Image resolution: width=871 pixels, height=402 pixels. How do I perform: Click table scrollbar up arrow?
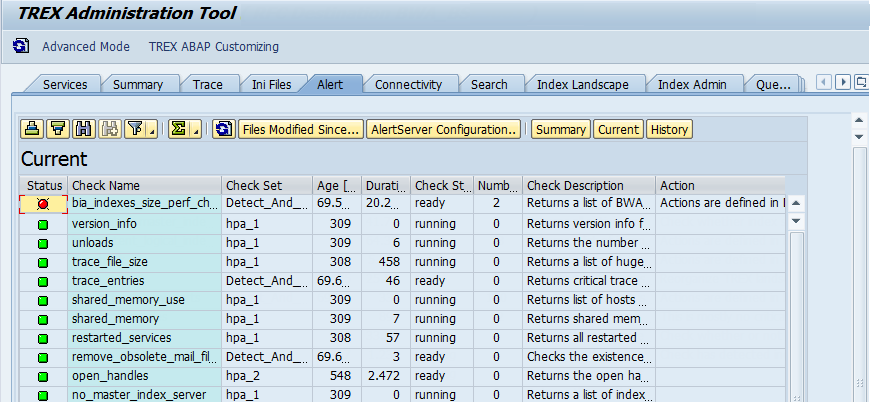click(x=796, y=203)
